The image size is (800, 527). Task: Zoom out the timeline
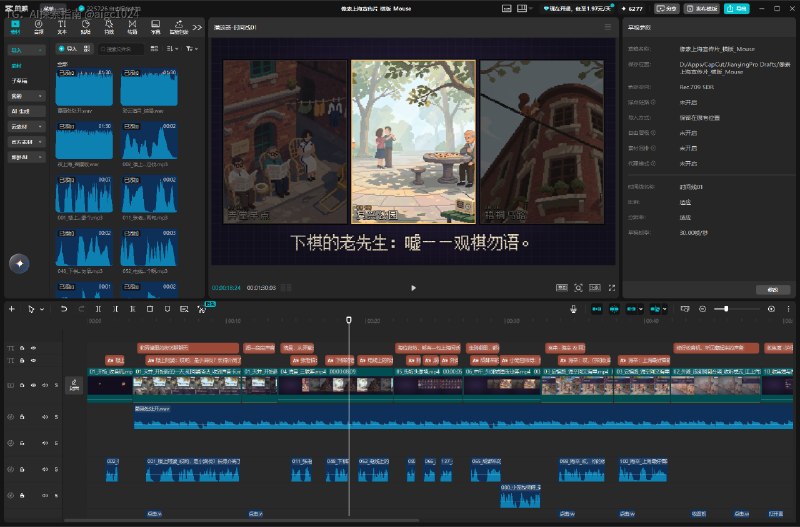pos(703,309)
